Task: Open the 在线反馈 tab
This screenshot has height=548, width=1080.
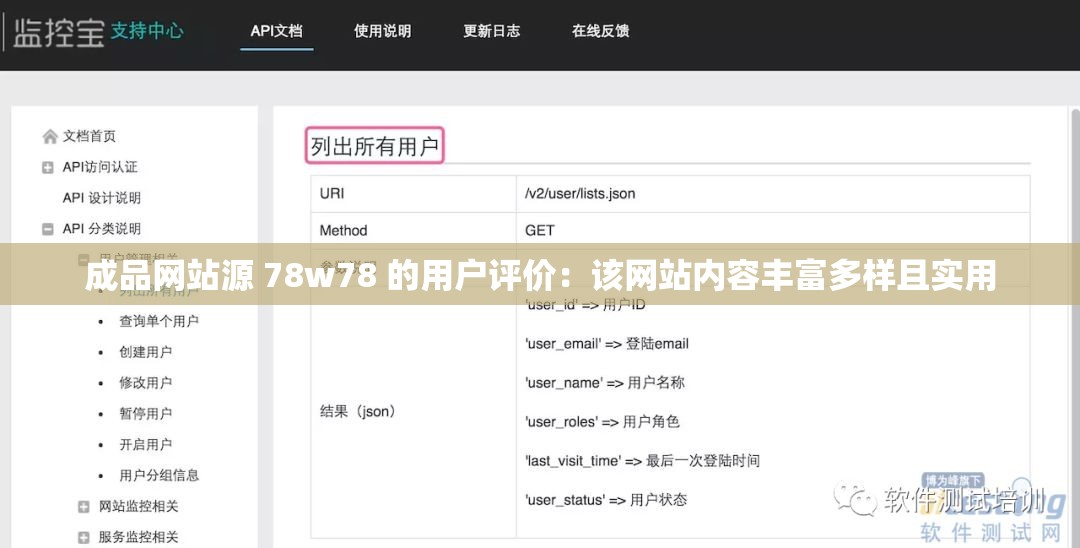Action: (600, 31)
